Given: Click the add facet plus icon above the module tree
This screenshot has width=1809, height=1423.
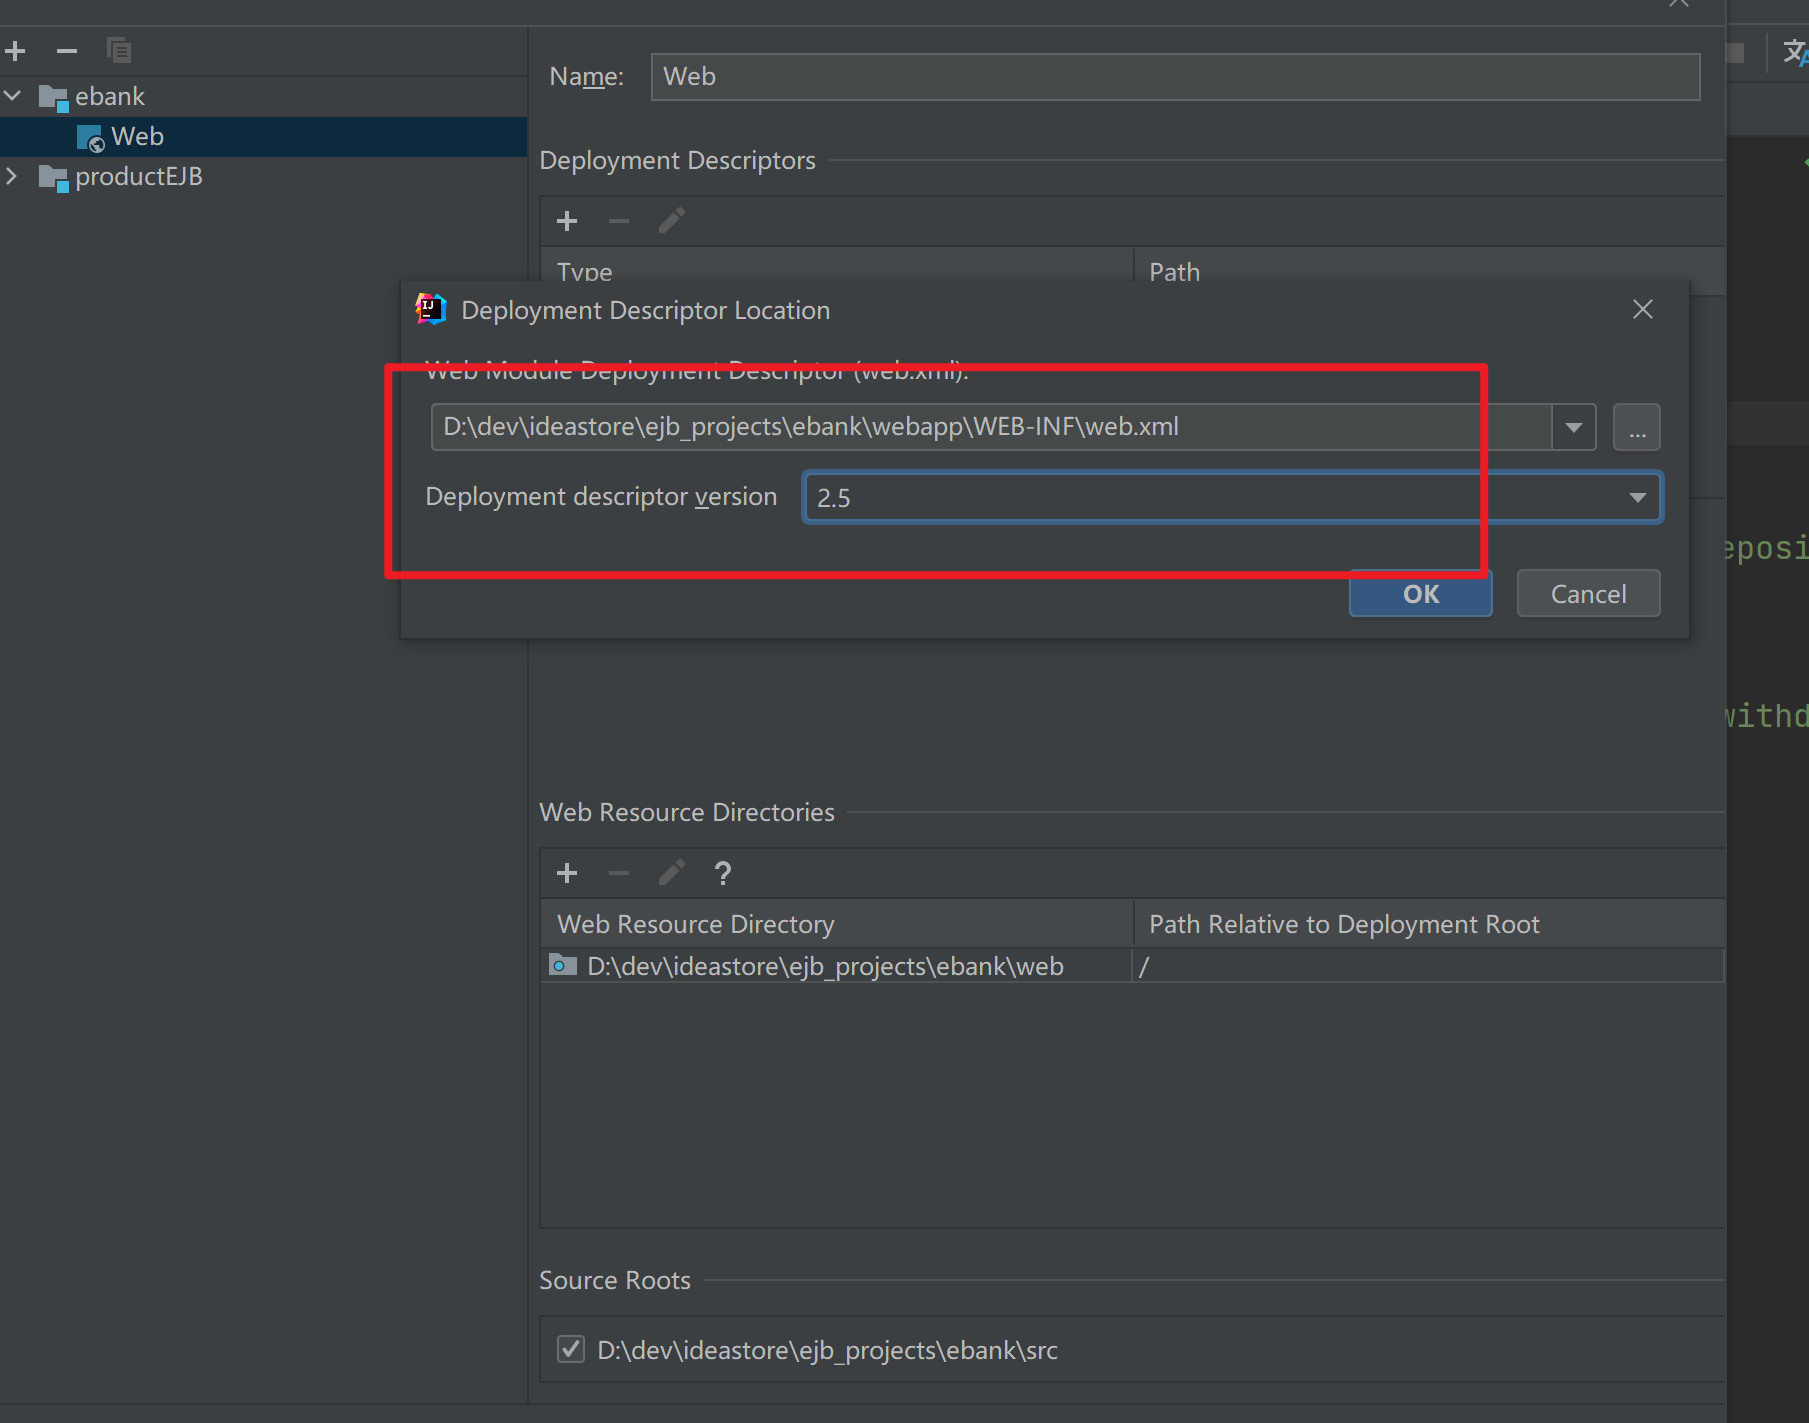Looking at the screenshot, I should point(16,51).
